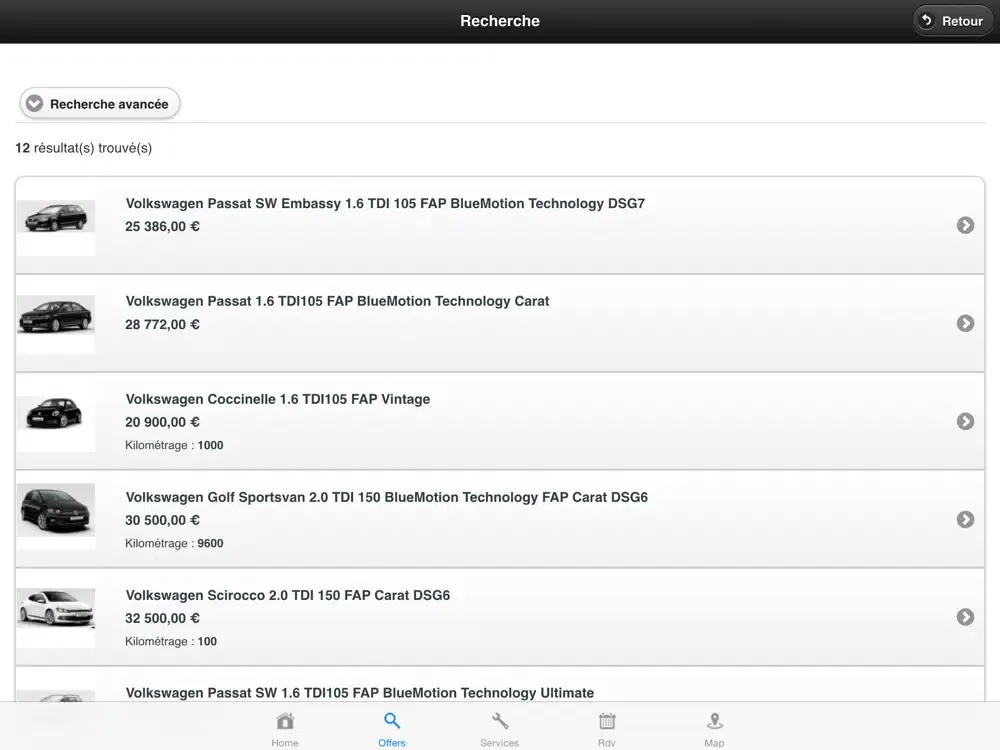1000x750 pixels.
Task: Click the price 30 500,00 €
Action: coord(162,520)
